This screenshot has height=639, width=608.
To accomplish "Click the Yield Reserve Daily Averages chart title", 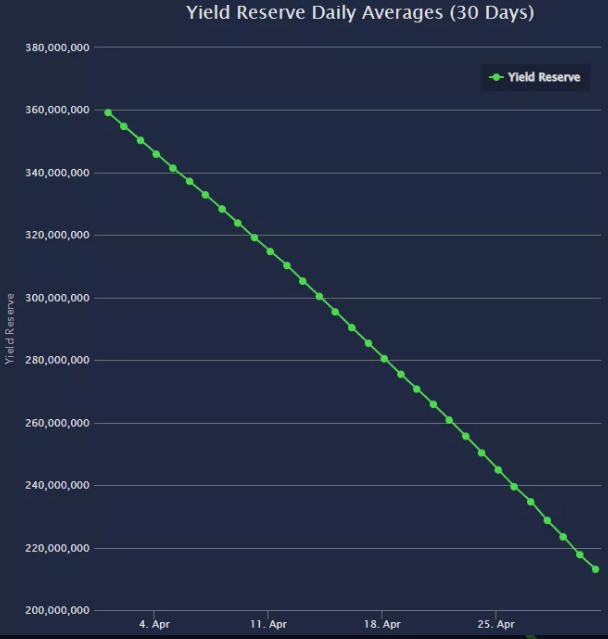I will [360, 13].
